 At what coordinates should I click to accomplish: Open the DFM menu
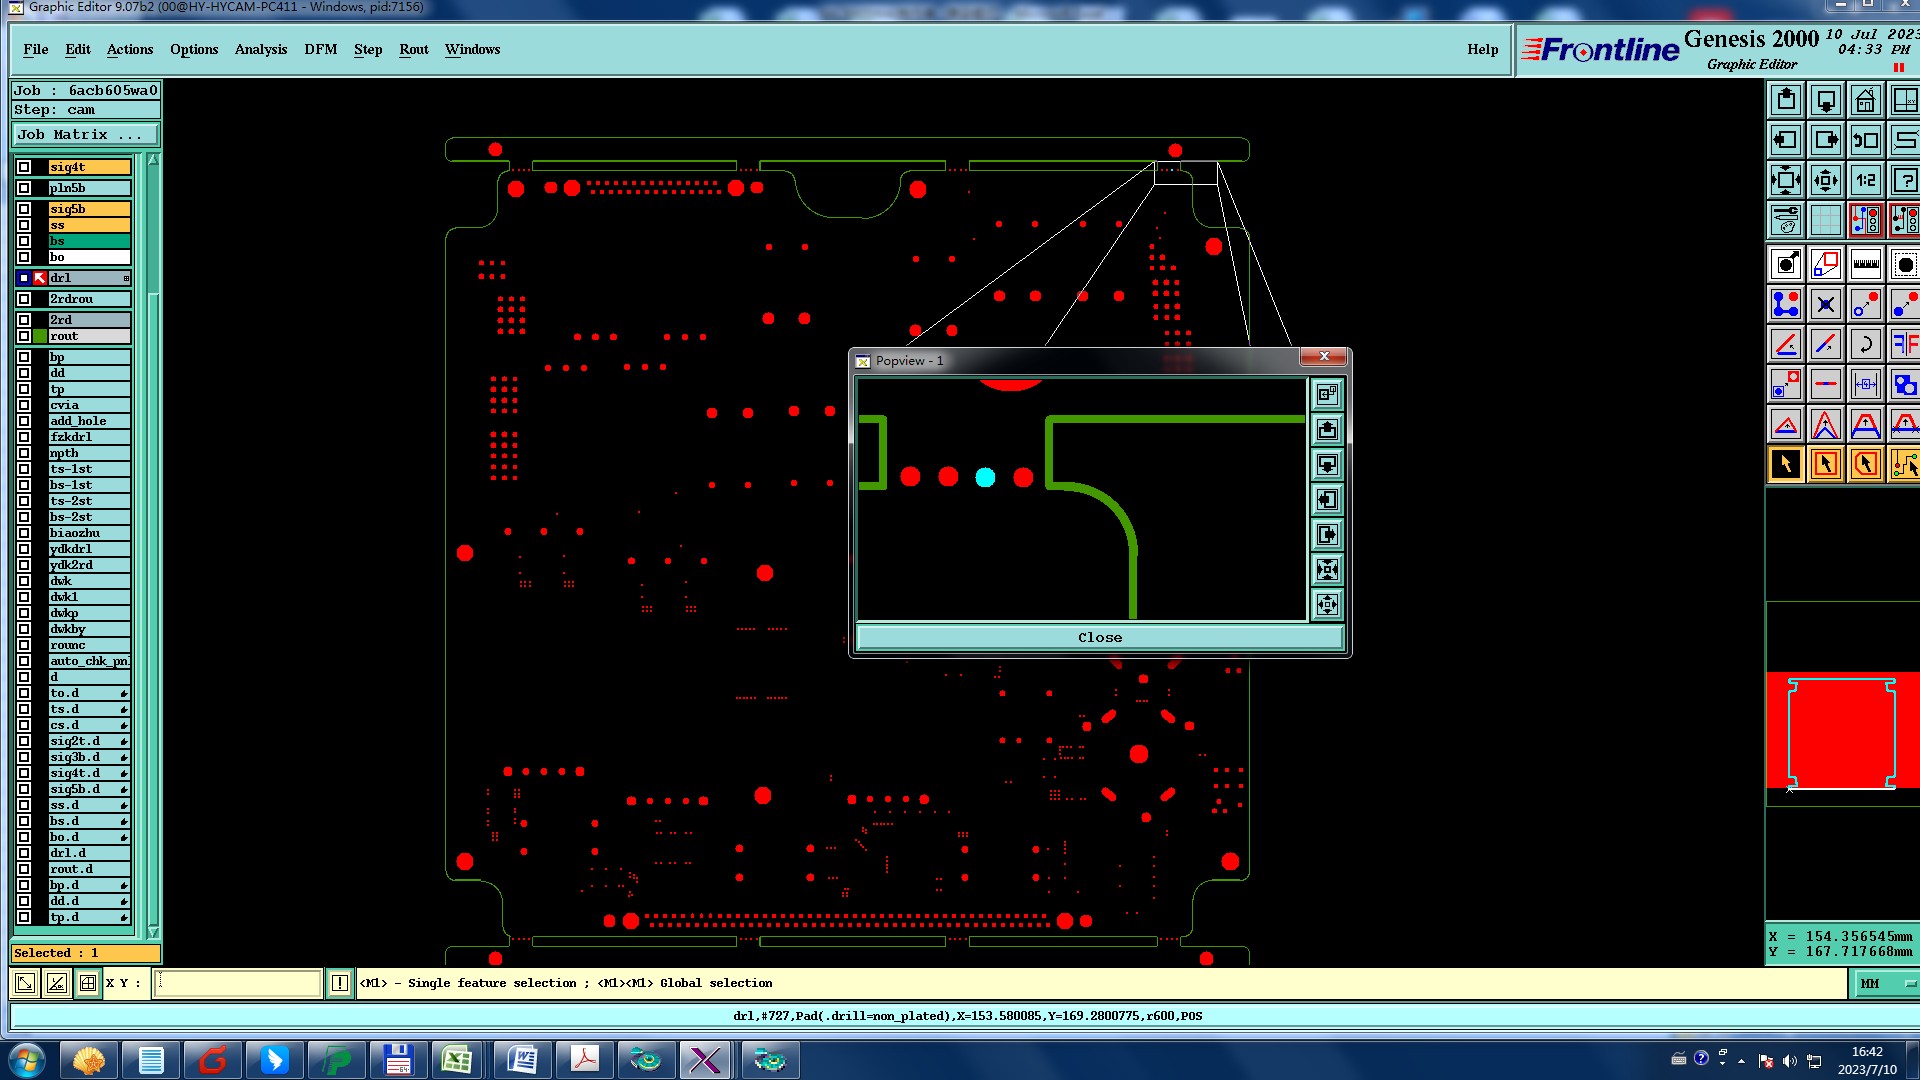coord(320,50)
